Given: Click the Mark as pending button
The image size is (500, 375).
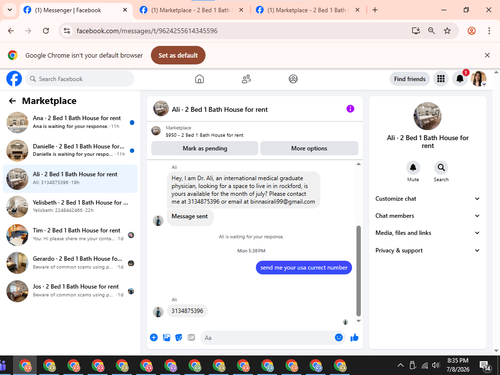Looking at the screenshot, I should coord(205,148).
